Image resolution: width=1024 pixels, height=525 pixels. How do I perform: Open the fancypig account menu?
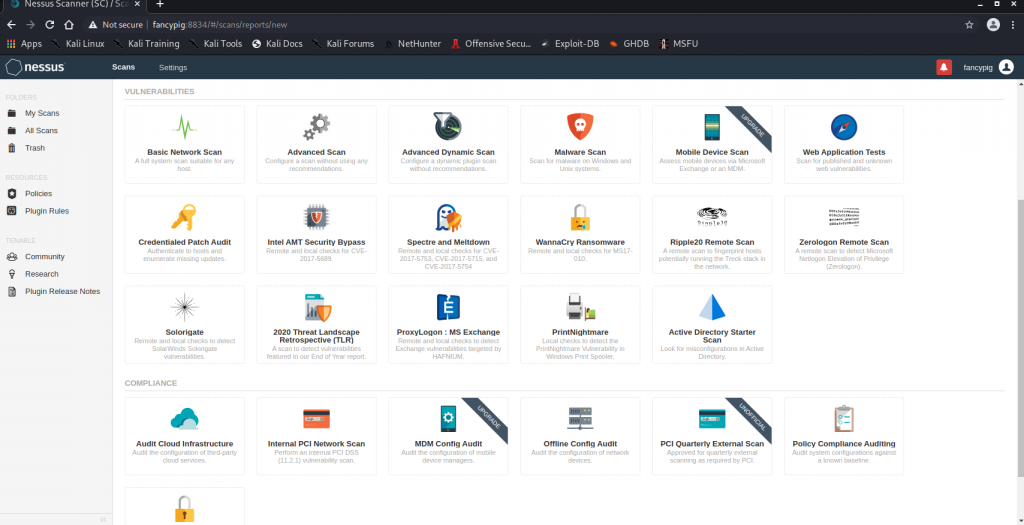[x=988, y=67]
